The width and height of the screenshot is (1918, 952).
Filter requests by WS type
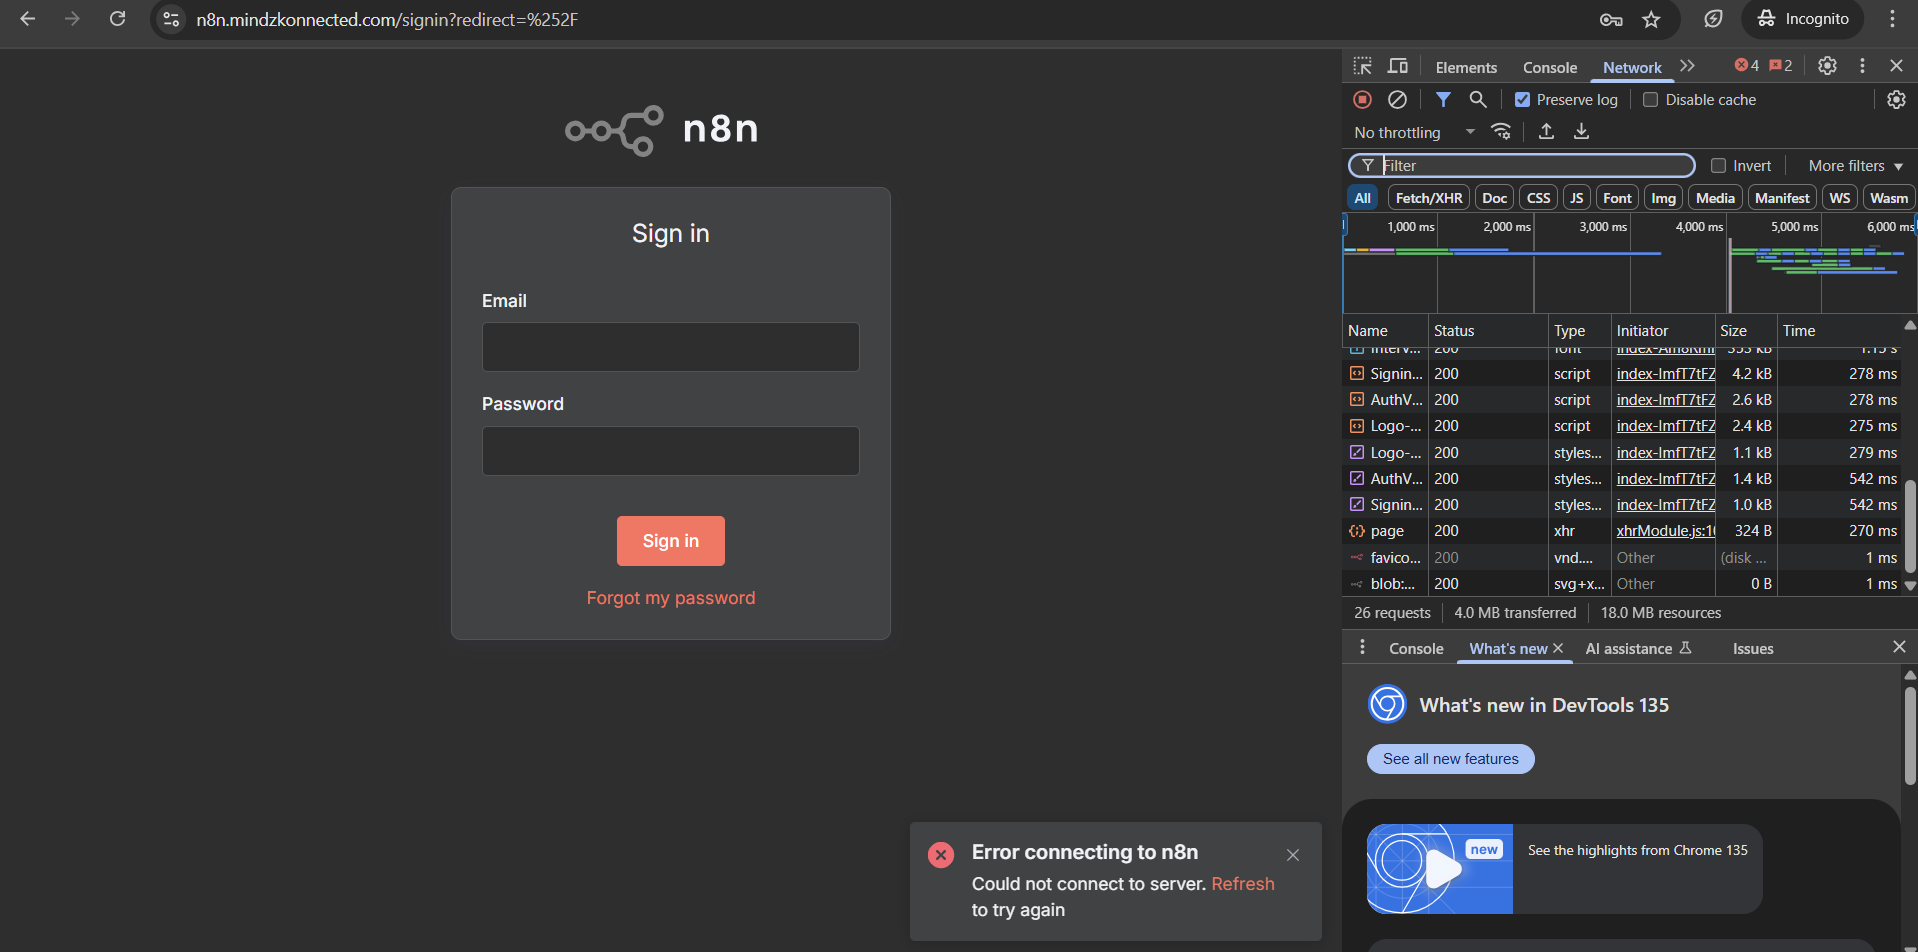(x=1840, y=198)
